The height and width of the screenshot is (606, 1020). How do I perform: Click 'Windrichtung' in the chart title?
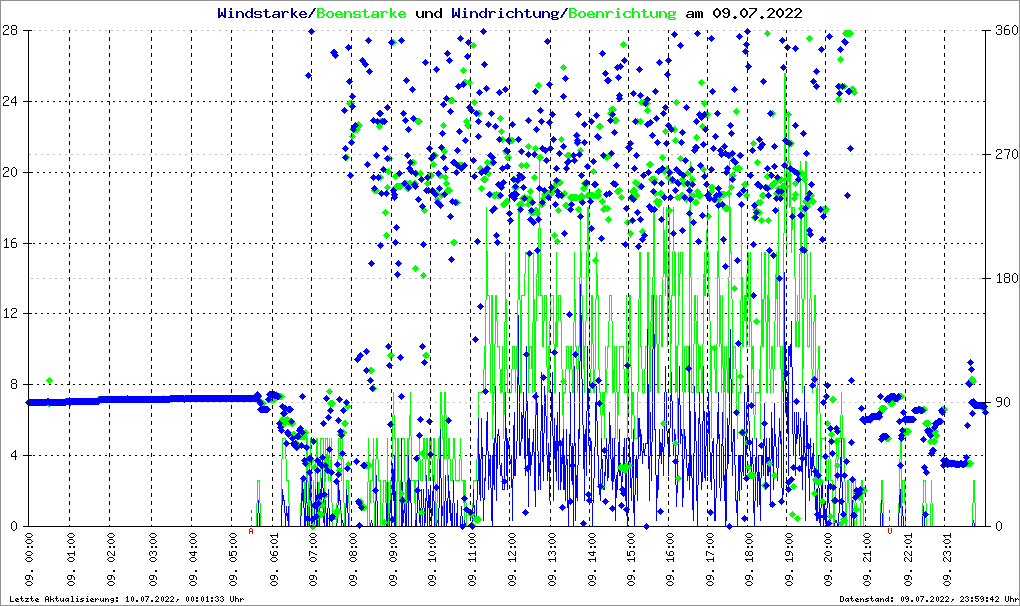pos(506,14)
